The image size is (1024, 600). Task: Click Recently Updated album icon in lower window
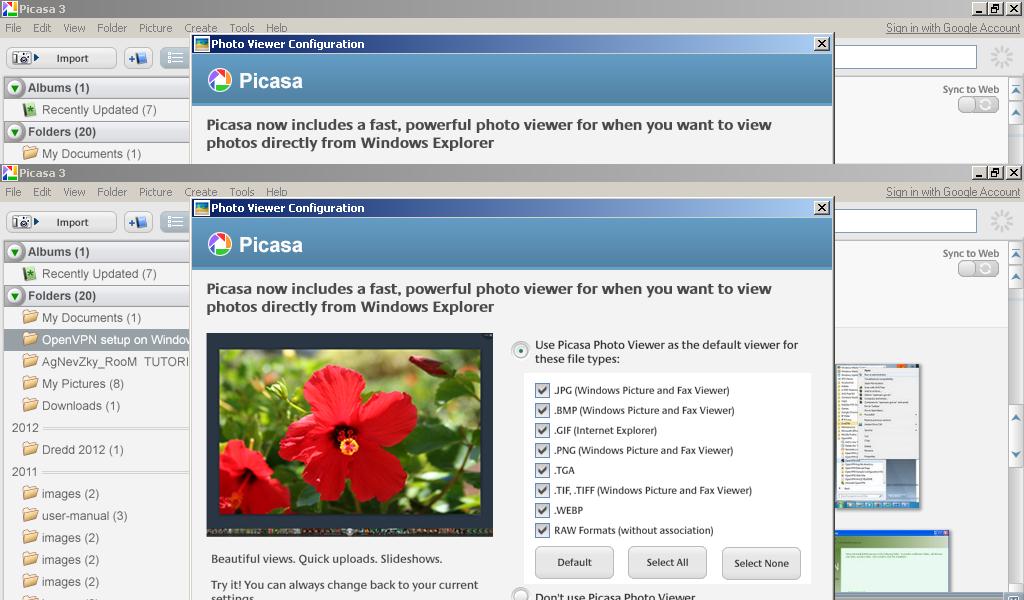click(29, 274)
